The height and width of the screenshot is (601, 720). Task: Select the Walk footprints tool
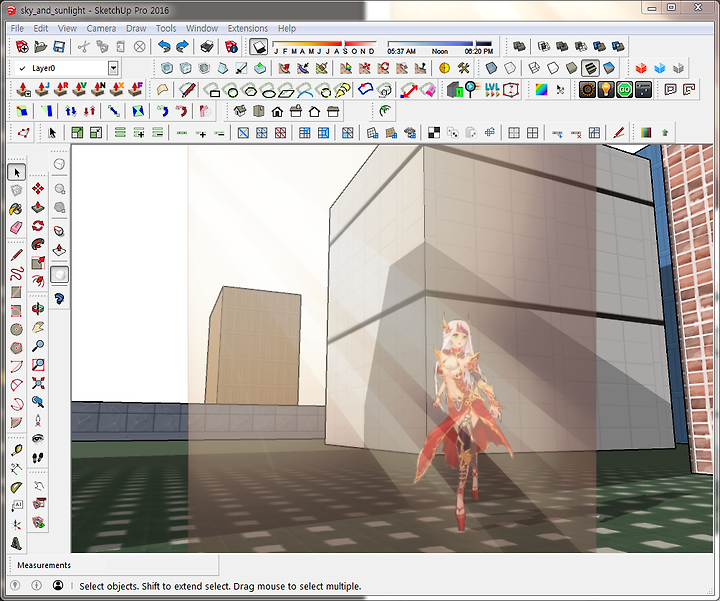[38, 457]
